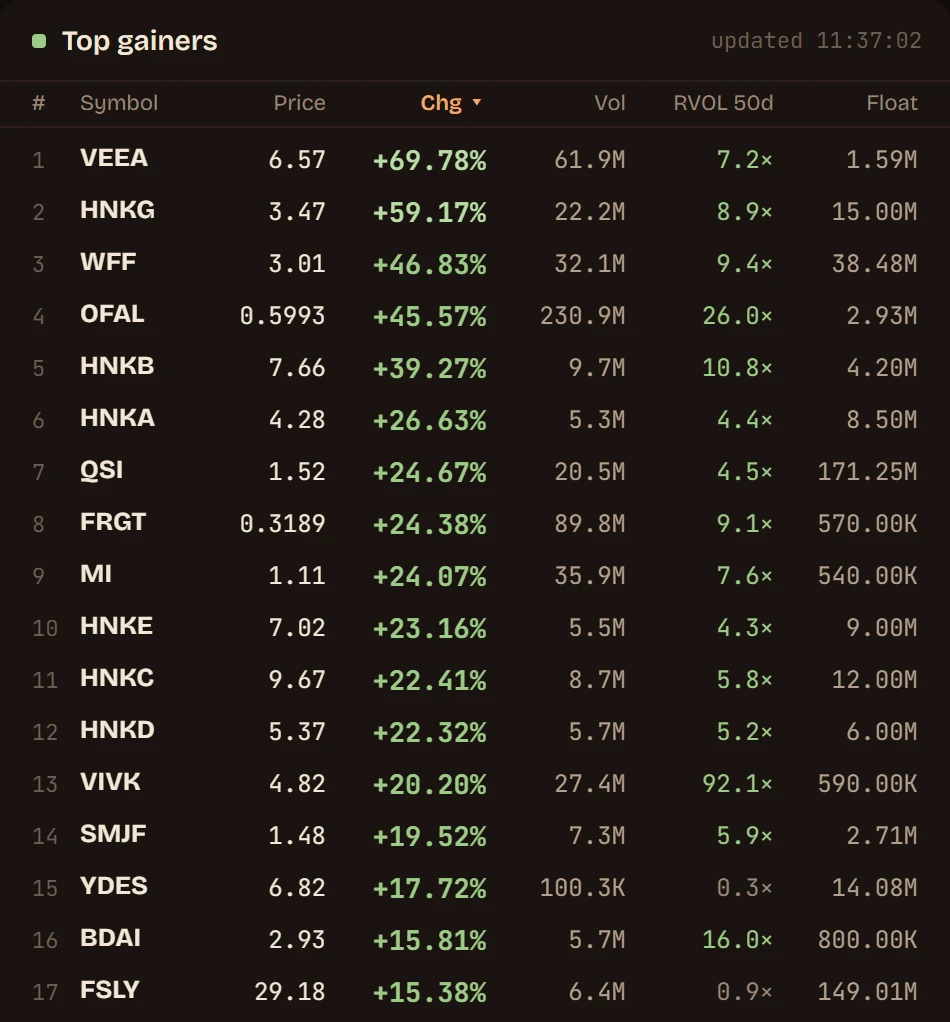The width and height of the screenshot is (950, 1022).
Task: Open the WFF symbol row
Action: 108,263
